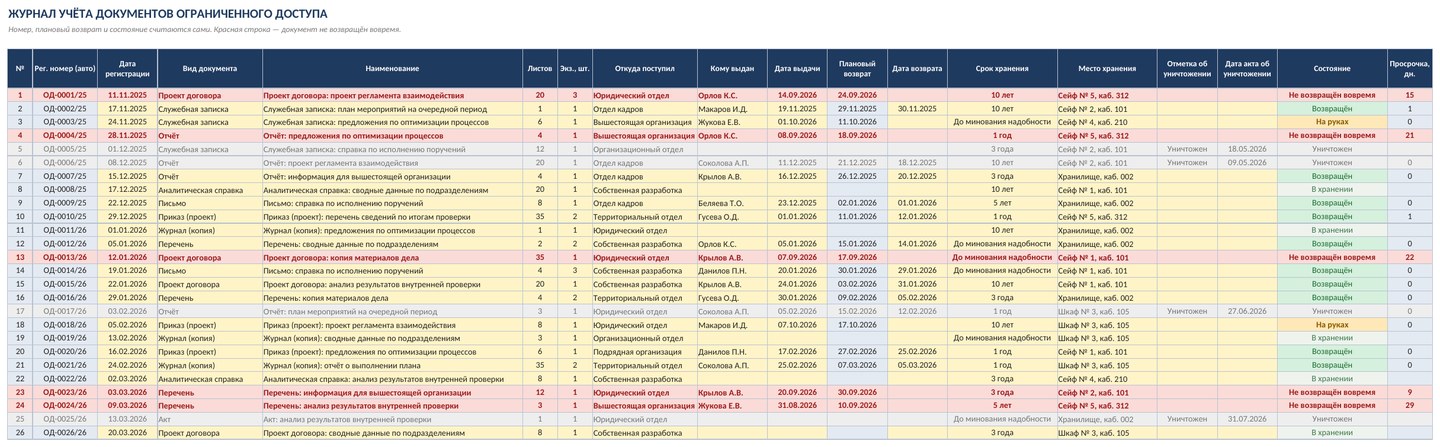Image resolution: width=1440 pixels, height=447 pixels.
Task: Click the 'Дата выдачи' column header
Action: tap(797, 69)
